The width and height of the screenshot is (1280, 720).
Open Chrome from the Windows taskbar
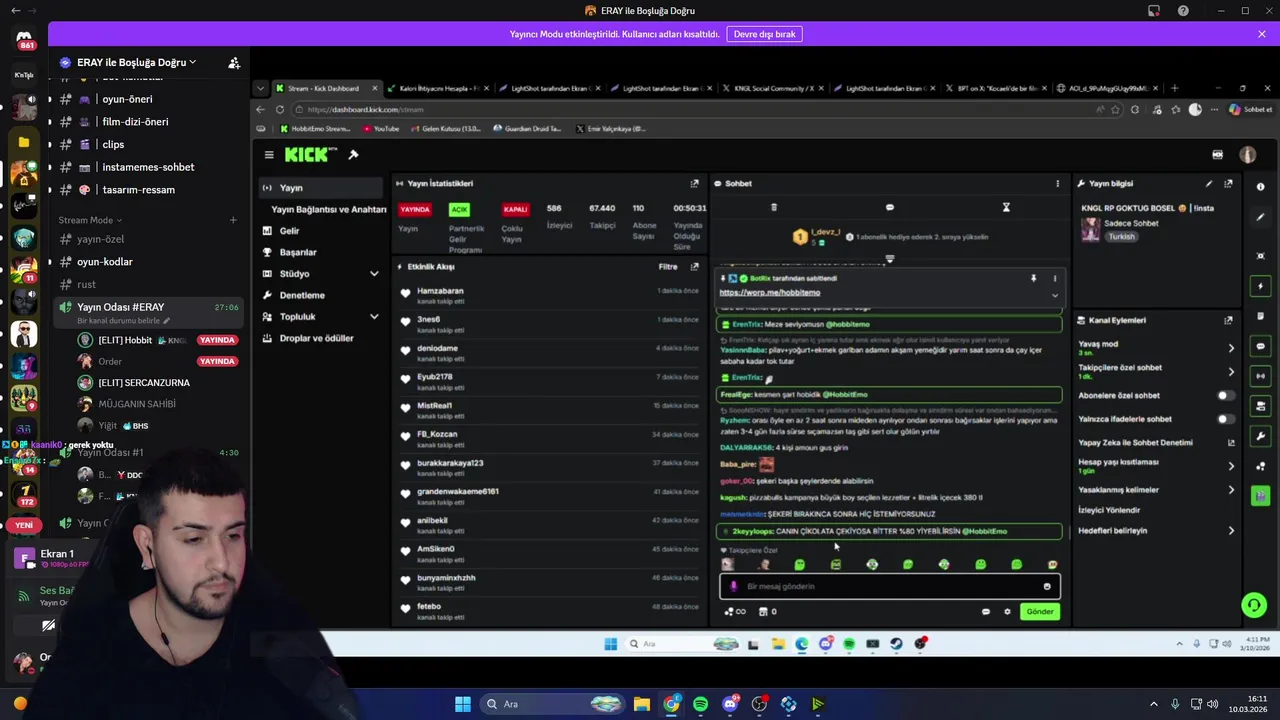pos(671,704)
